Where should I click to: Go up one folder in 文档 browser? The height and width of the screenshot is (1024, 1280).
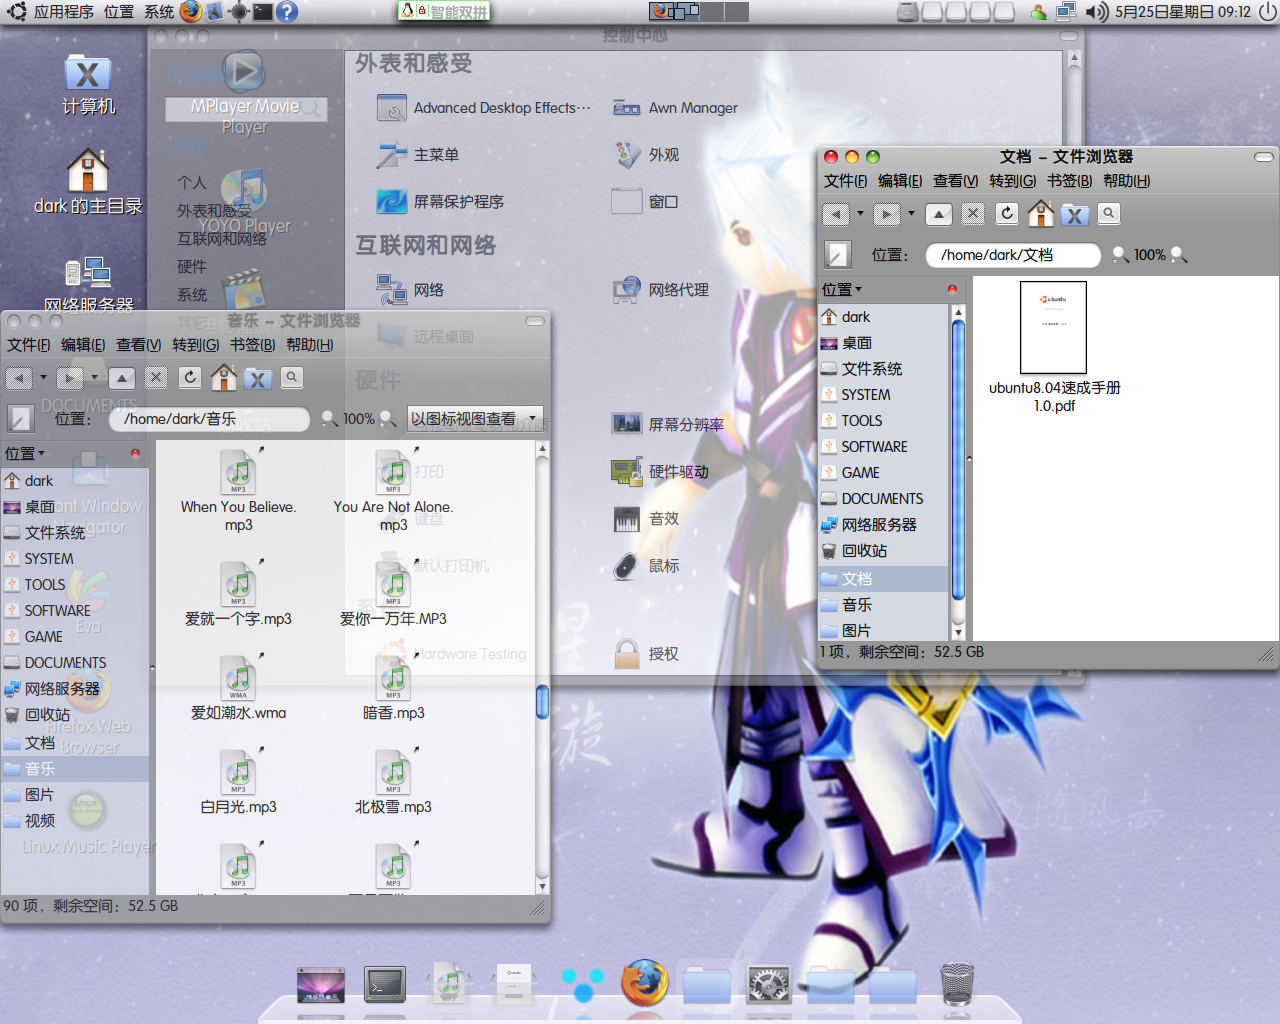coord(938,214)
